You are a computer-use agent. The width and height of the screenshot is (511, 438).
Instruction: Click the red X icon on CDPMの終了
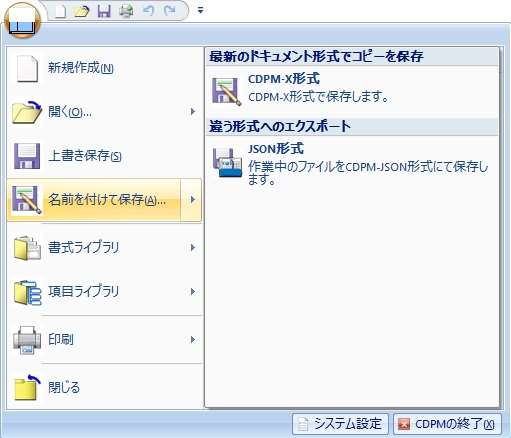tap(404, 424)
